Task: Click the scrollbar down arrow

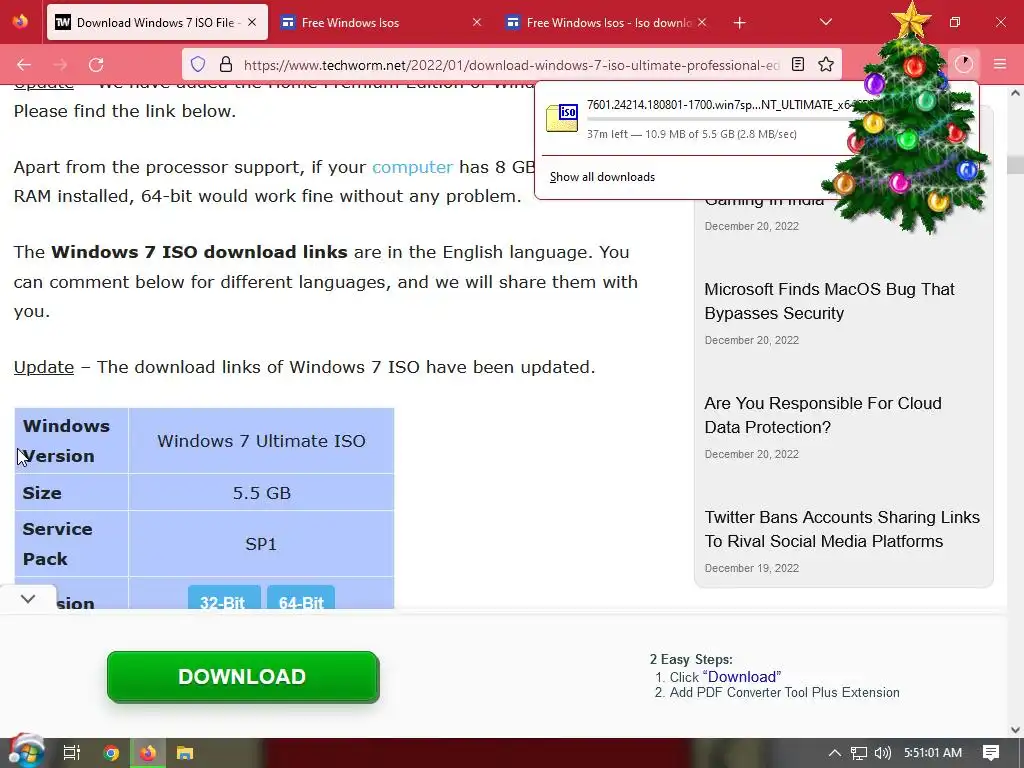Action: click(1016, 729)
